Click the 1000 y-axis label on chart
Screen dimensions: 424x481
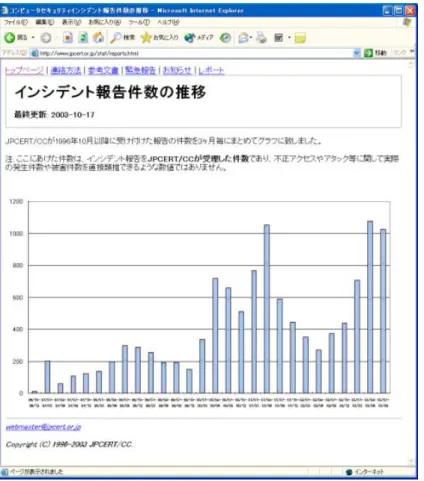pos(16,234)
